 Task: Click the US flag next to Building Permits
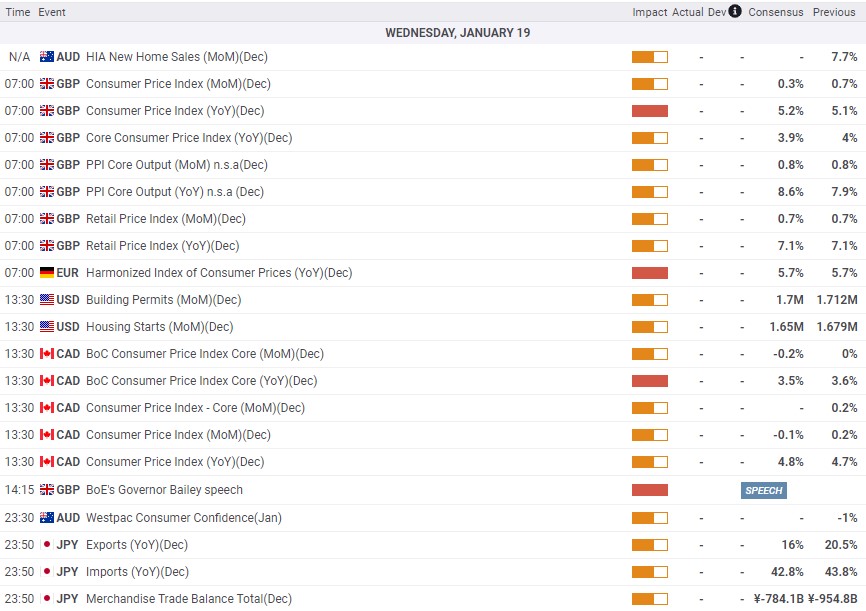pyautogui.click(x=46, y=300)
